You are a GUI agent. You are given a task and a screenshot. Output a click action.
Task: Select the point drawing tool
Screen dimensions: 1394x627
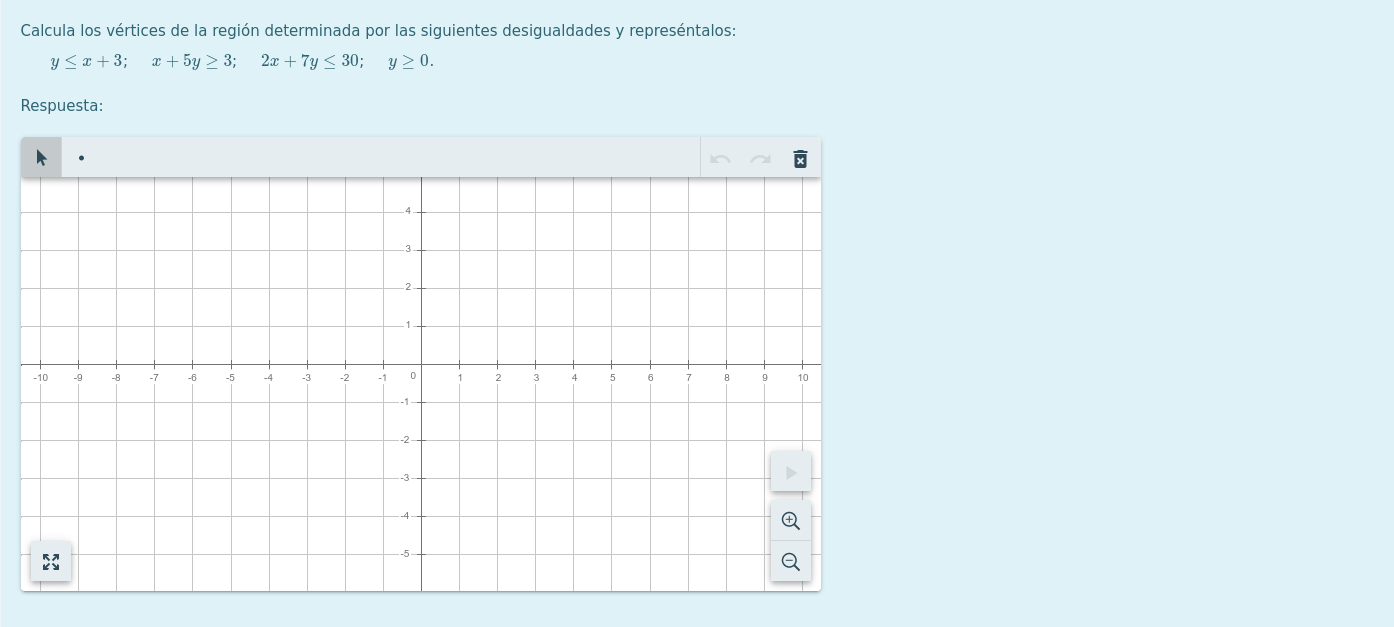[81, 158]
